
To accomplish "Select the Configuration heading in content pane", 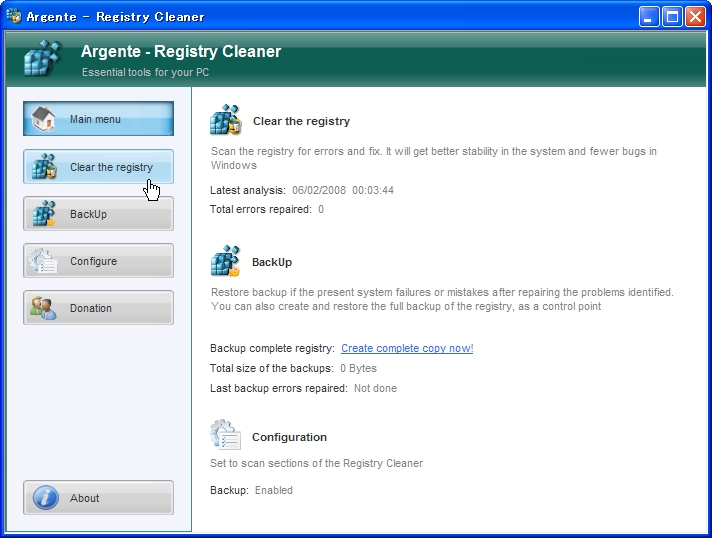I will [289, 437].
